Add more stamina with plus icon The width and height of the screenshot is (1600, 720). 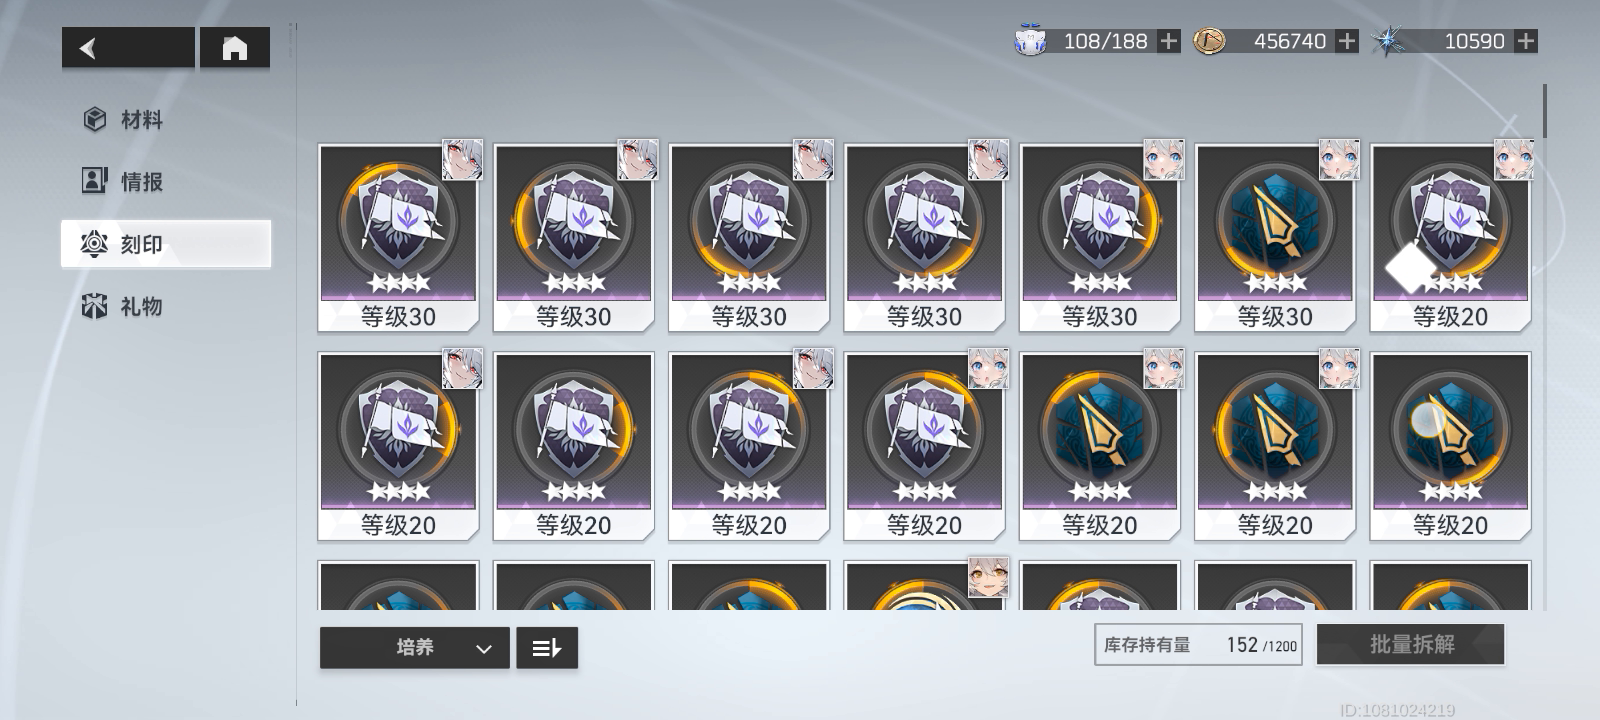[x=1168, y=41]
